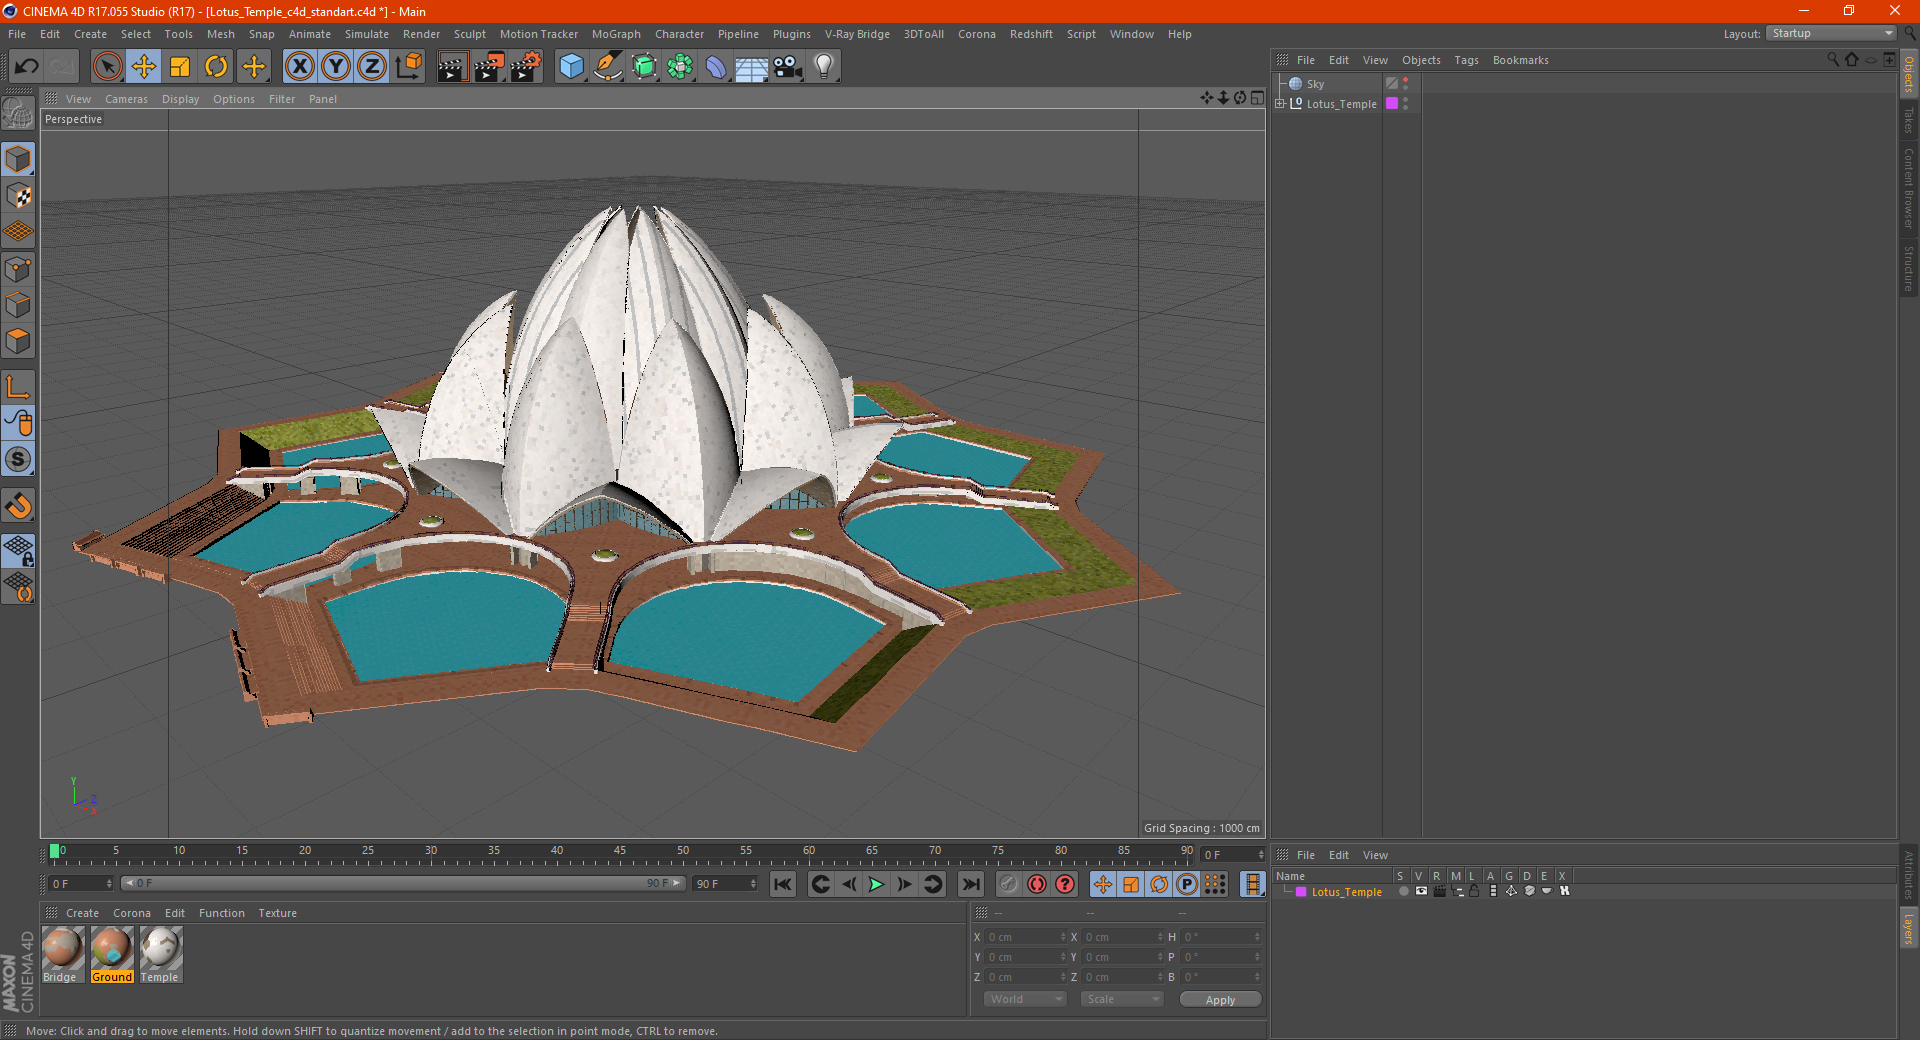The width and height of the screenshot is (1920, 1040).
Task: Add a Cube primitive object
Action: 571,67
